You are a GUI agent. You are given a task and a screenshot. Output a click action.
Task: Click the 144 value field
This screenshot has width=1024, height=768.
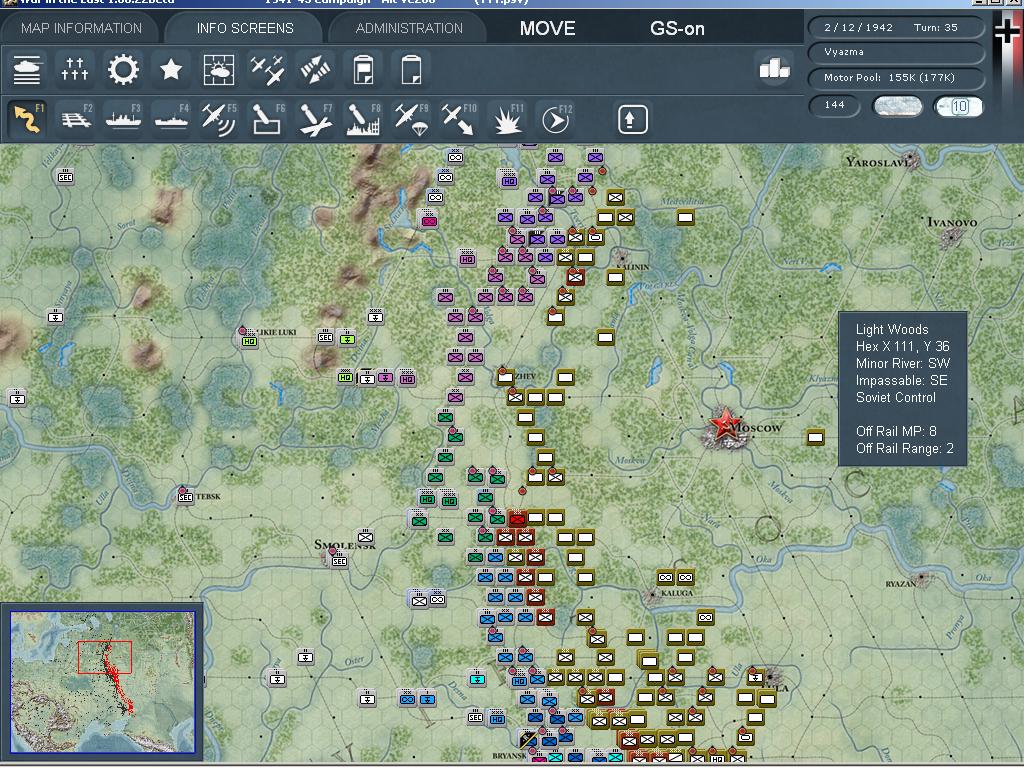tap(835, 105)
